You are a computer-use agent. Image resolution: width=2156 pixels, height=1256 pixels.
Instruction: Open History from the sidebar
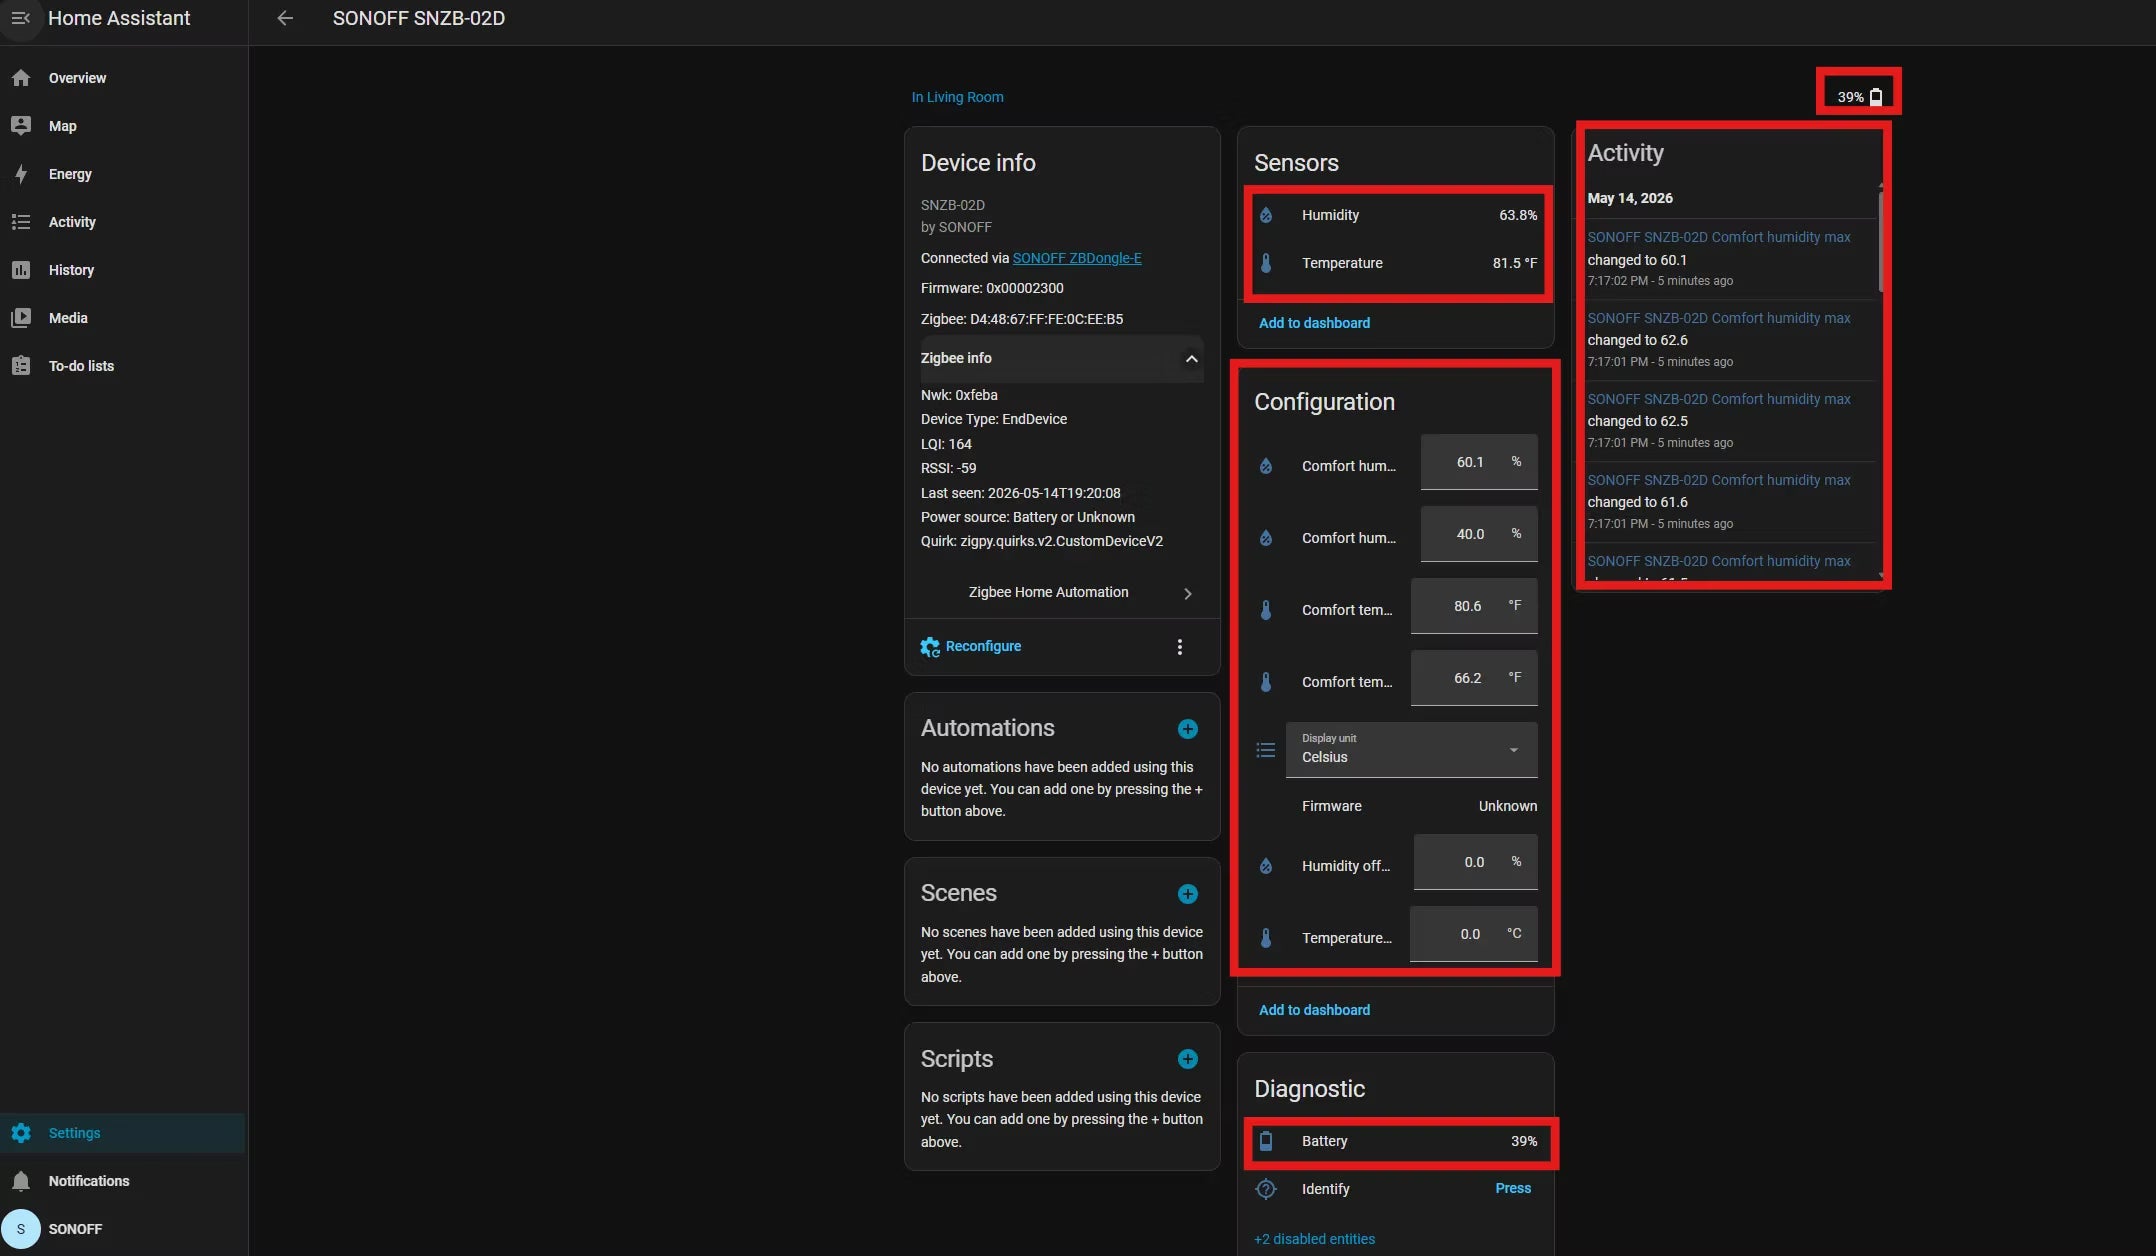71,270
